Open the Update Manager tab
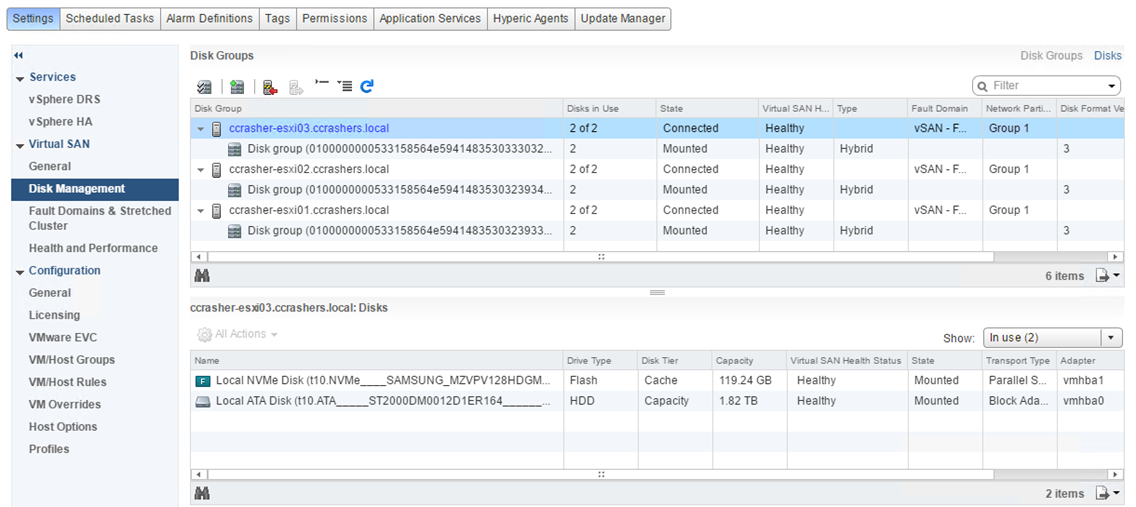This screenshot has width=1136, height=507. click(x=623, y=19)
